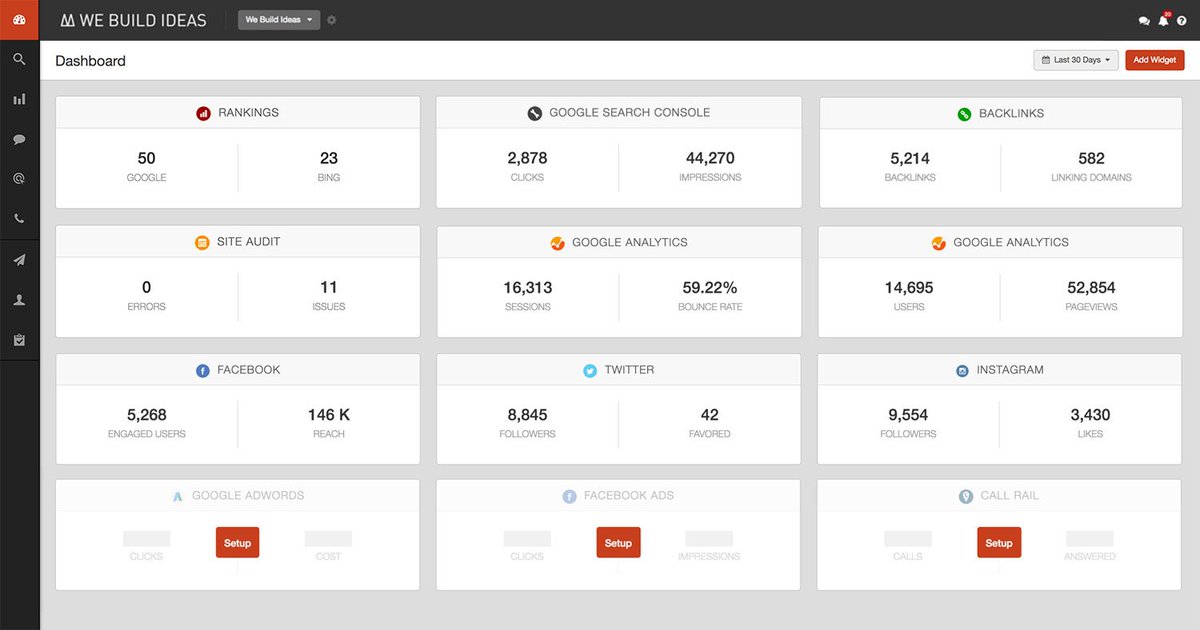Click the paper plane sidebar icon

click(x=19, y=260)
